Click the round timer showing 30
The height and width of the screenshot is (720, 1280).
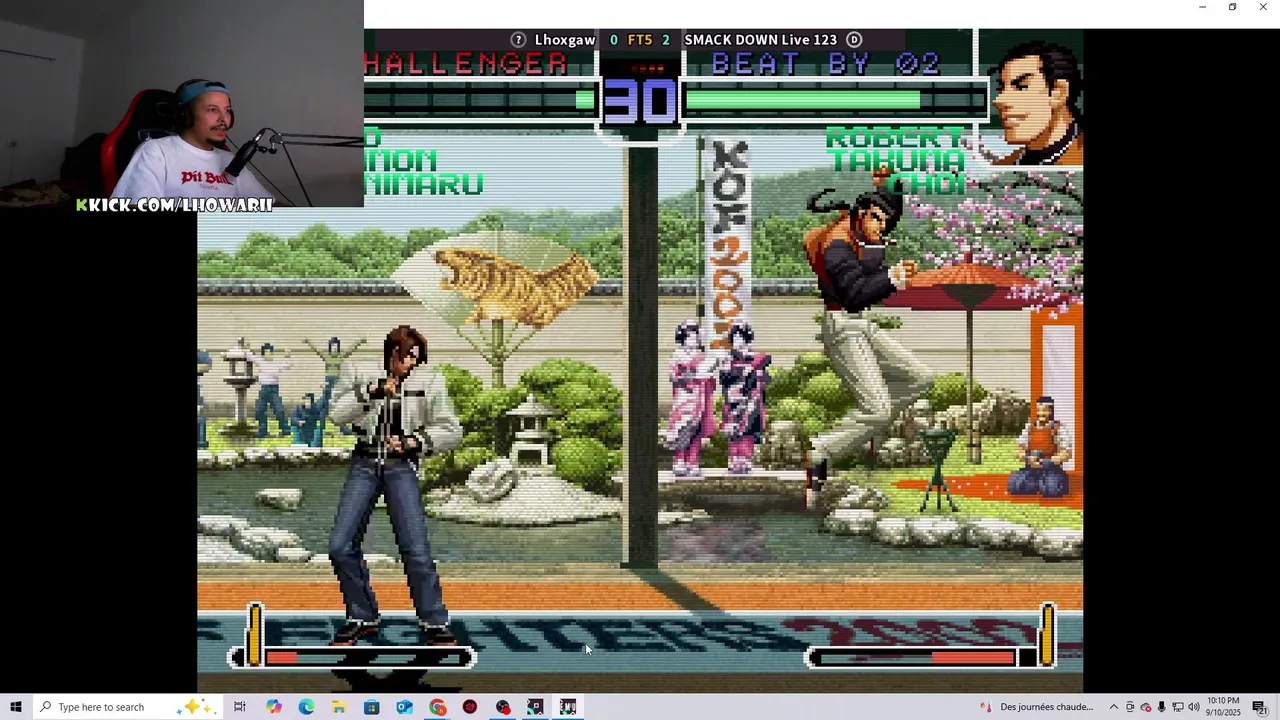(x=639, y=101)
